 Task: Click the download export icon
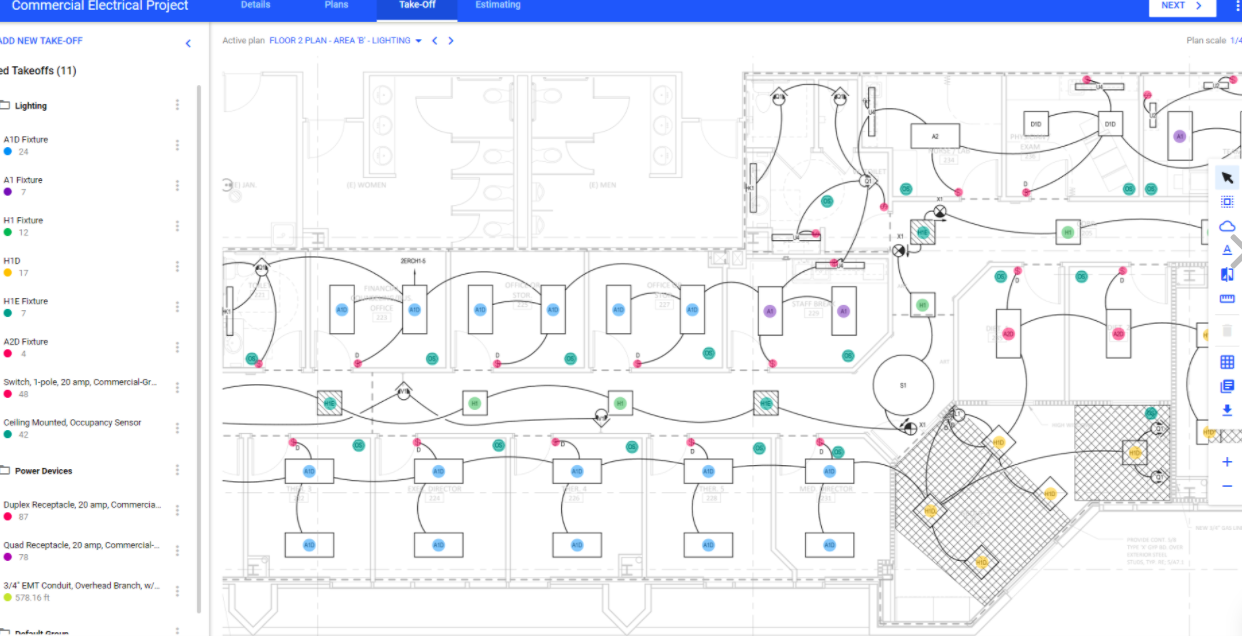point(1227,410)
